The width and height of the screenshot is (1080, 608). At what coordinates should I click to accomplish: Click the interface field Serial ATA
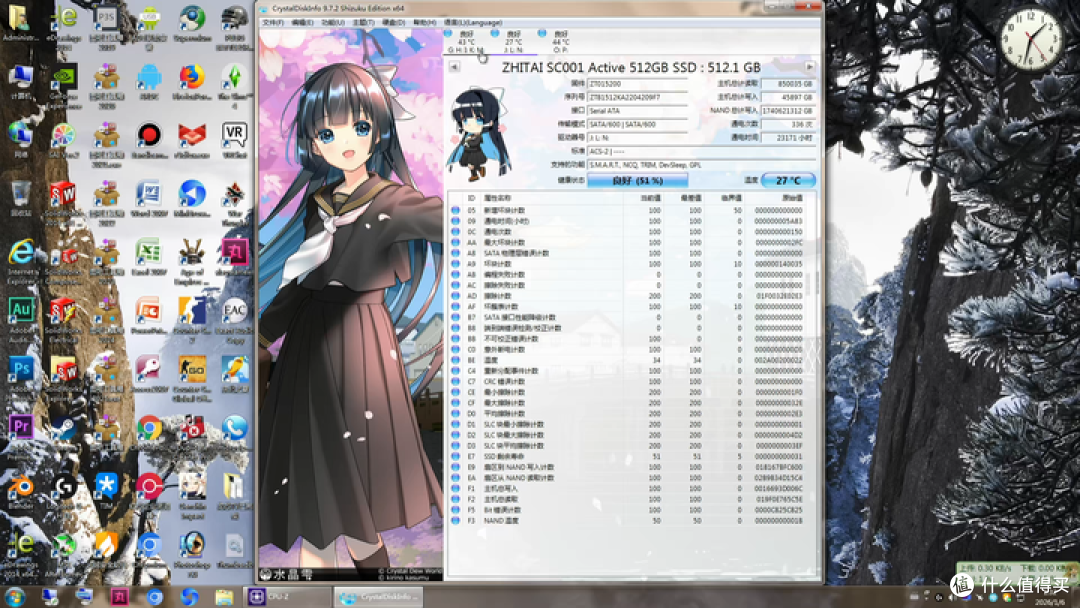637,111
